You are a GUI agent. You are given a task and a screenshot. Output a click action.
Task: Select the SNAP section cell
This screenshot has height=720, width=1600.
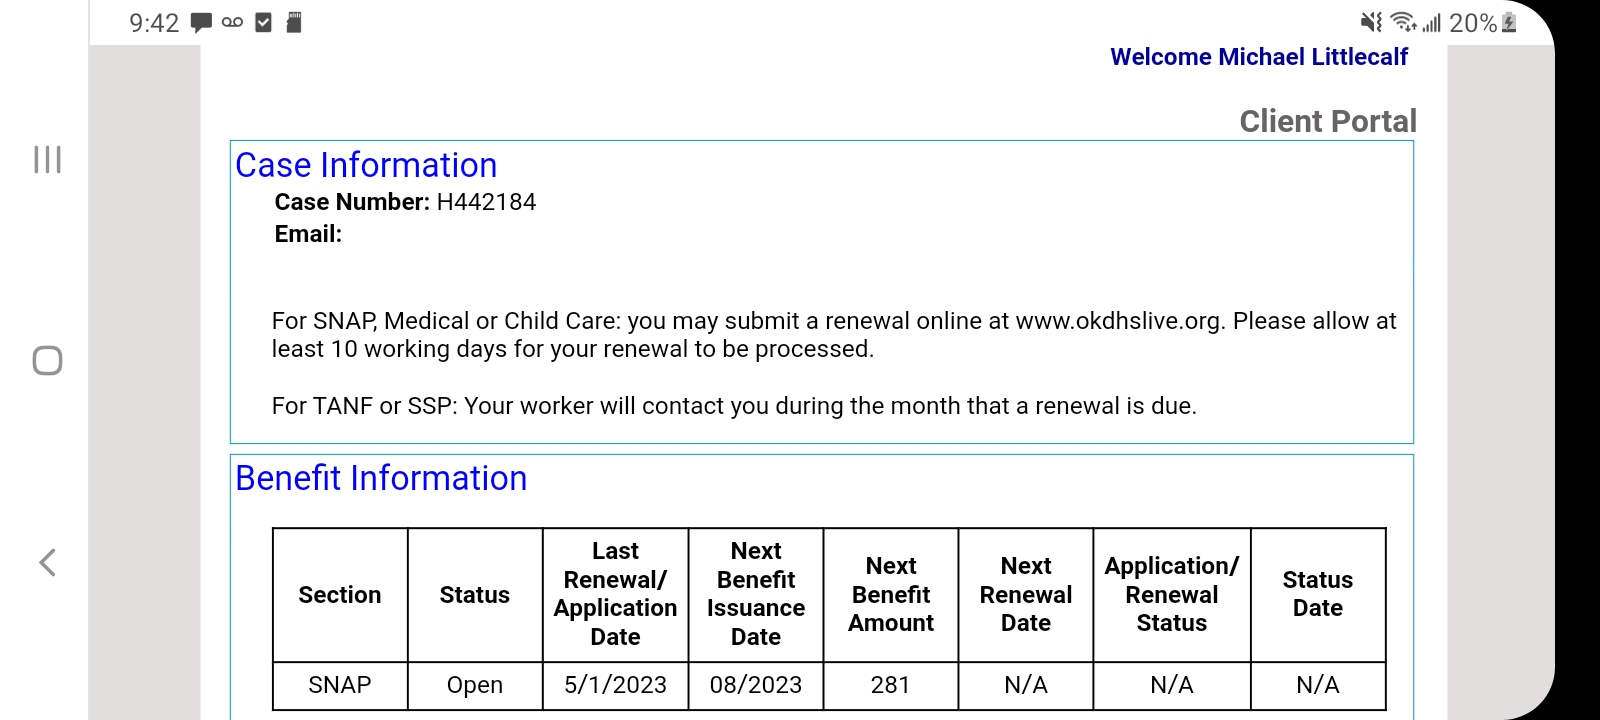tap(340, 685)
